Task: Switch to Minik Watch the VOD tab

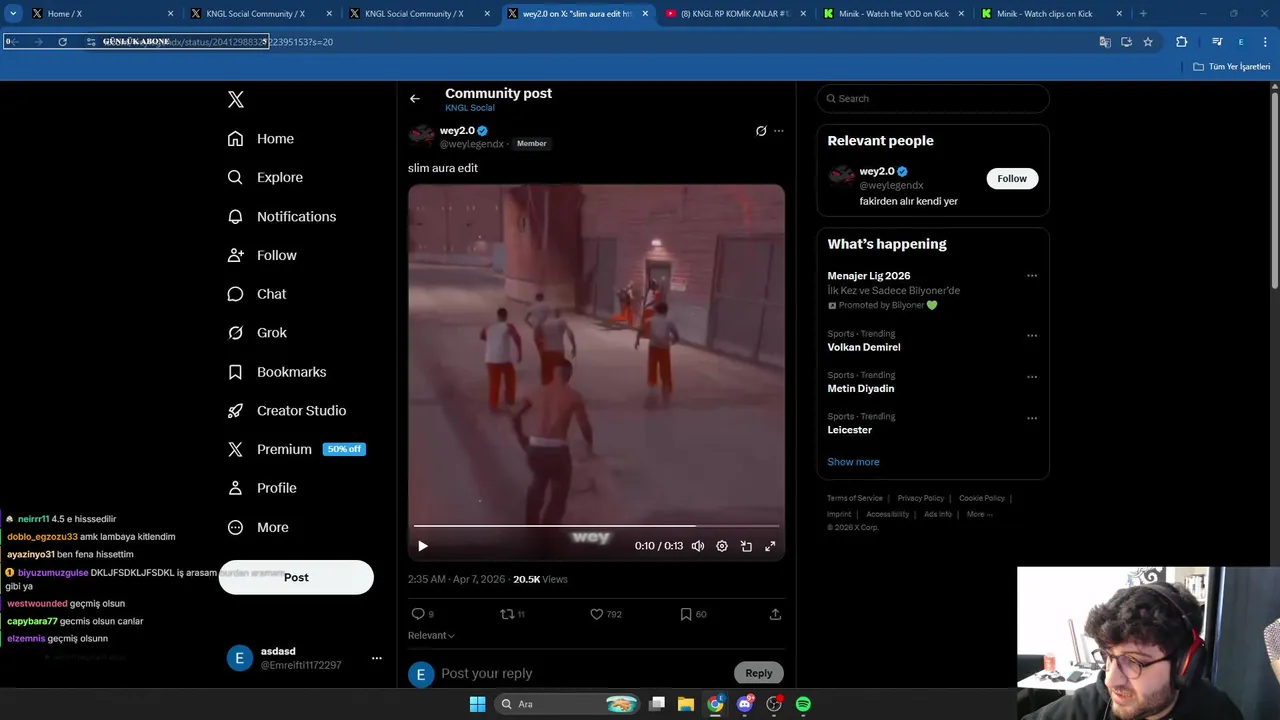Action: point(892,14)
